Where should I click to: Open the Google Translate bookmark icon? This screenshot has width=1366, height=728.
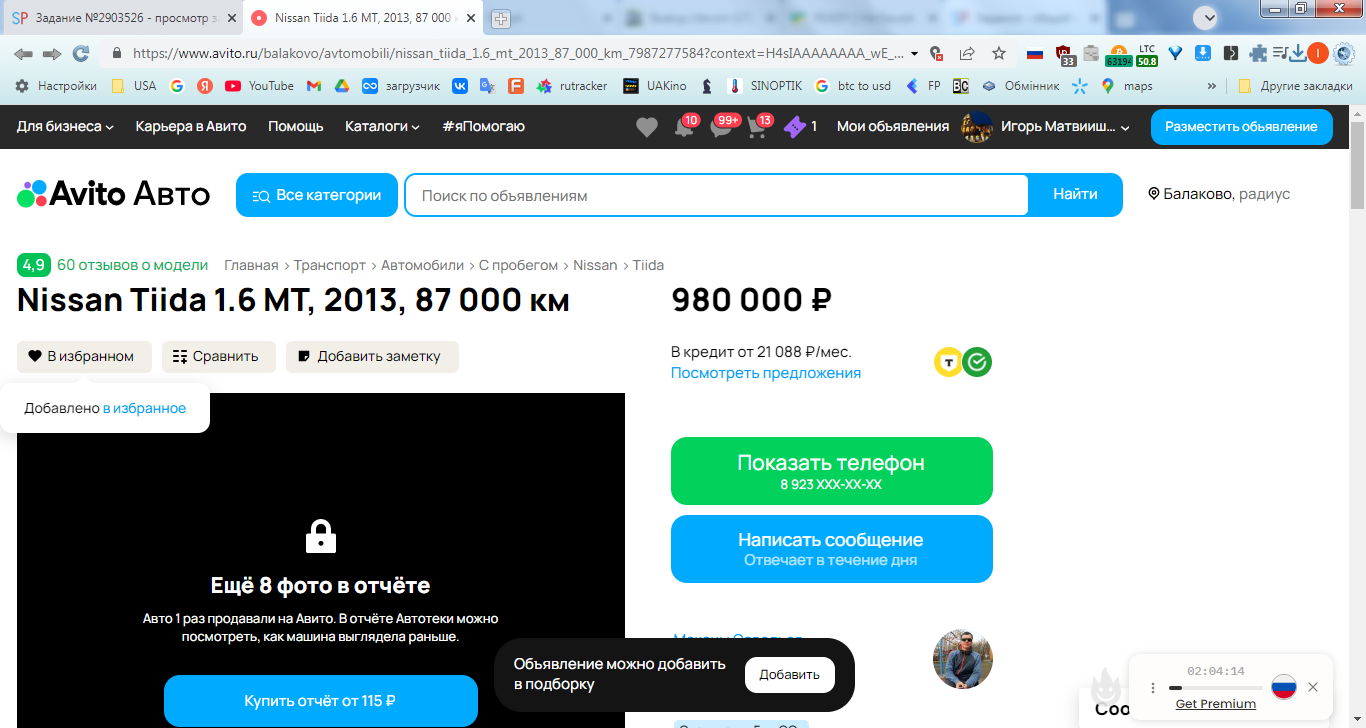tap(487, 86)
